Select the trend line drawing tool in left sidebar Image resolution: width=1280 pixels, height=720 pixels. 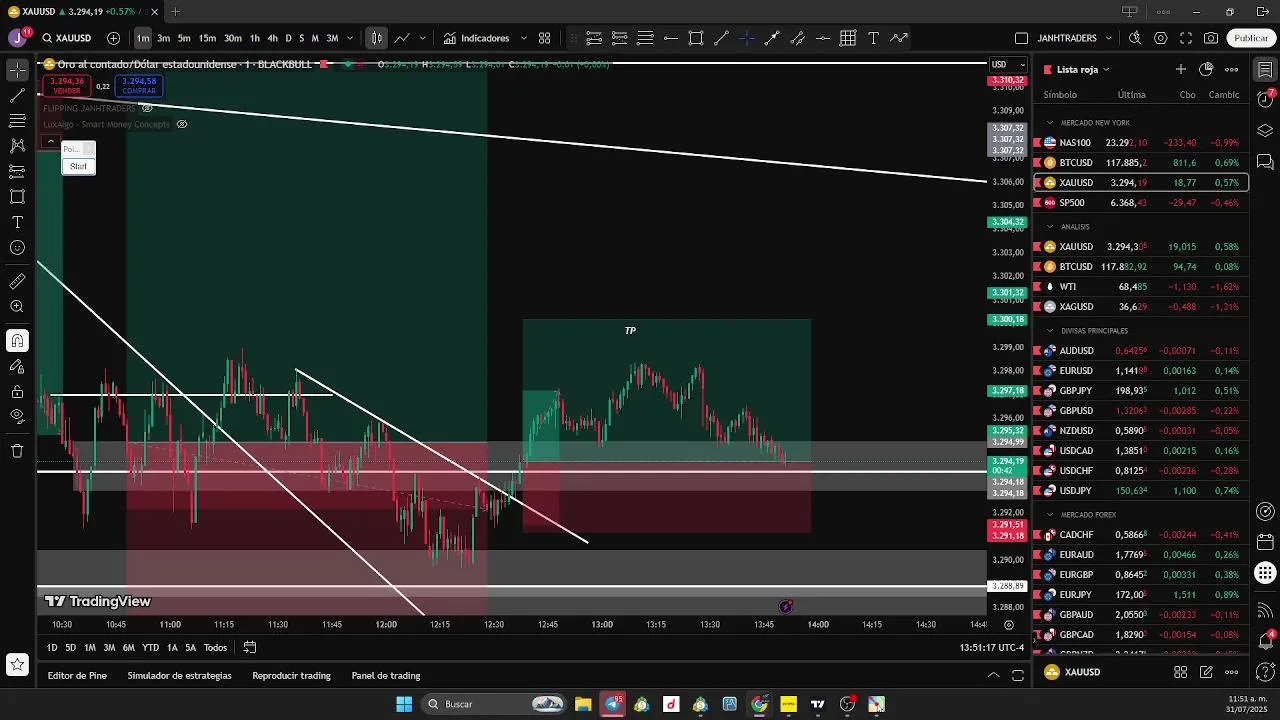point(17,96)
